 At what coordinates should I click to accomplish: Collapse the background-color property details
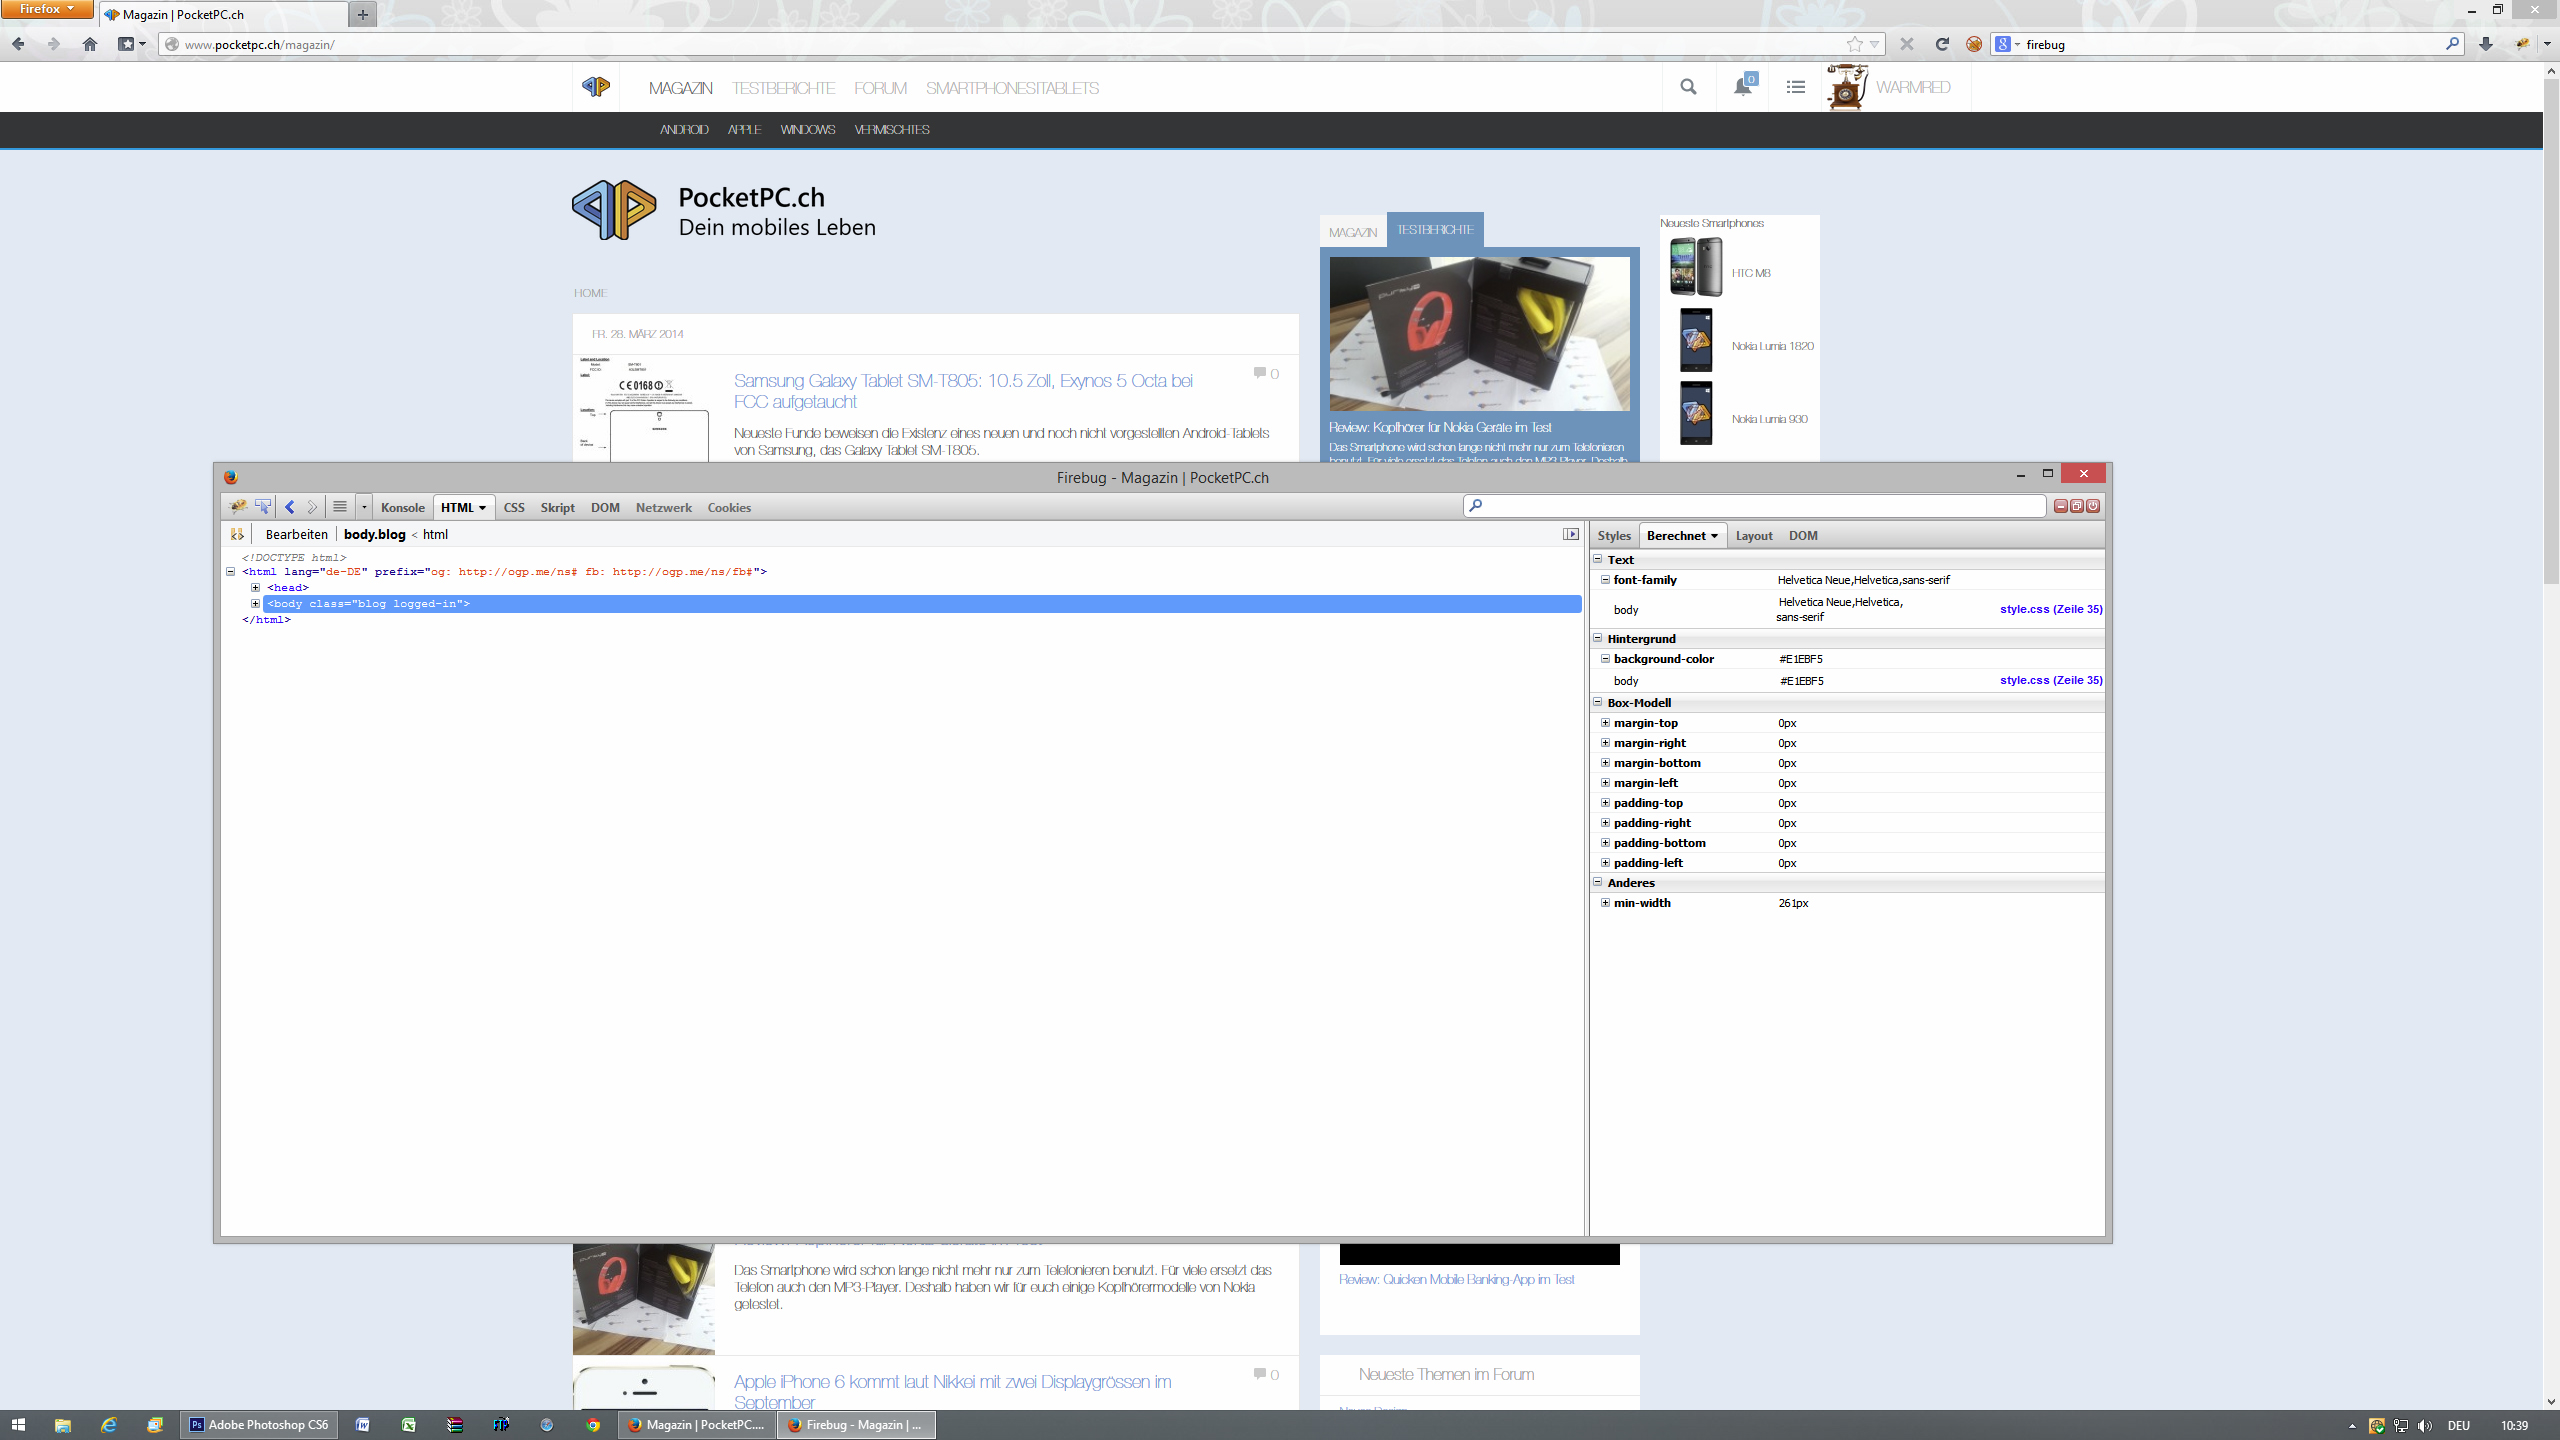tap(1605, 659)
